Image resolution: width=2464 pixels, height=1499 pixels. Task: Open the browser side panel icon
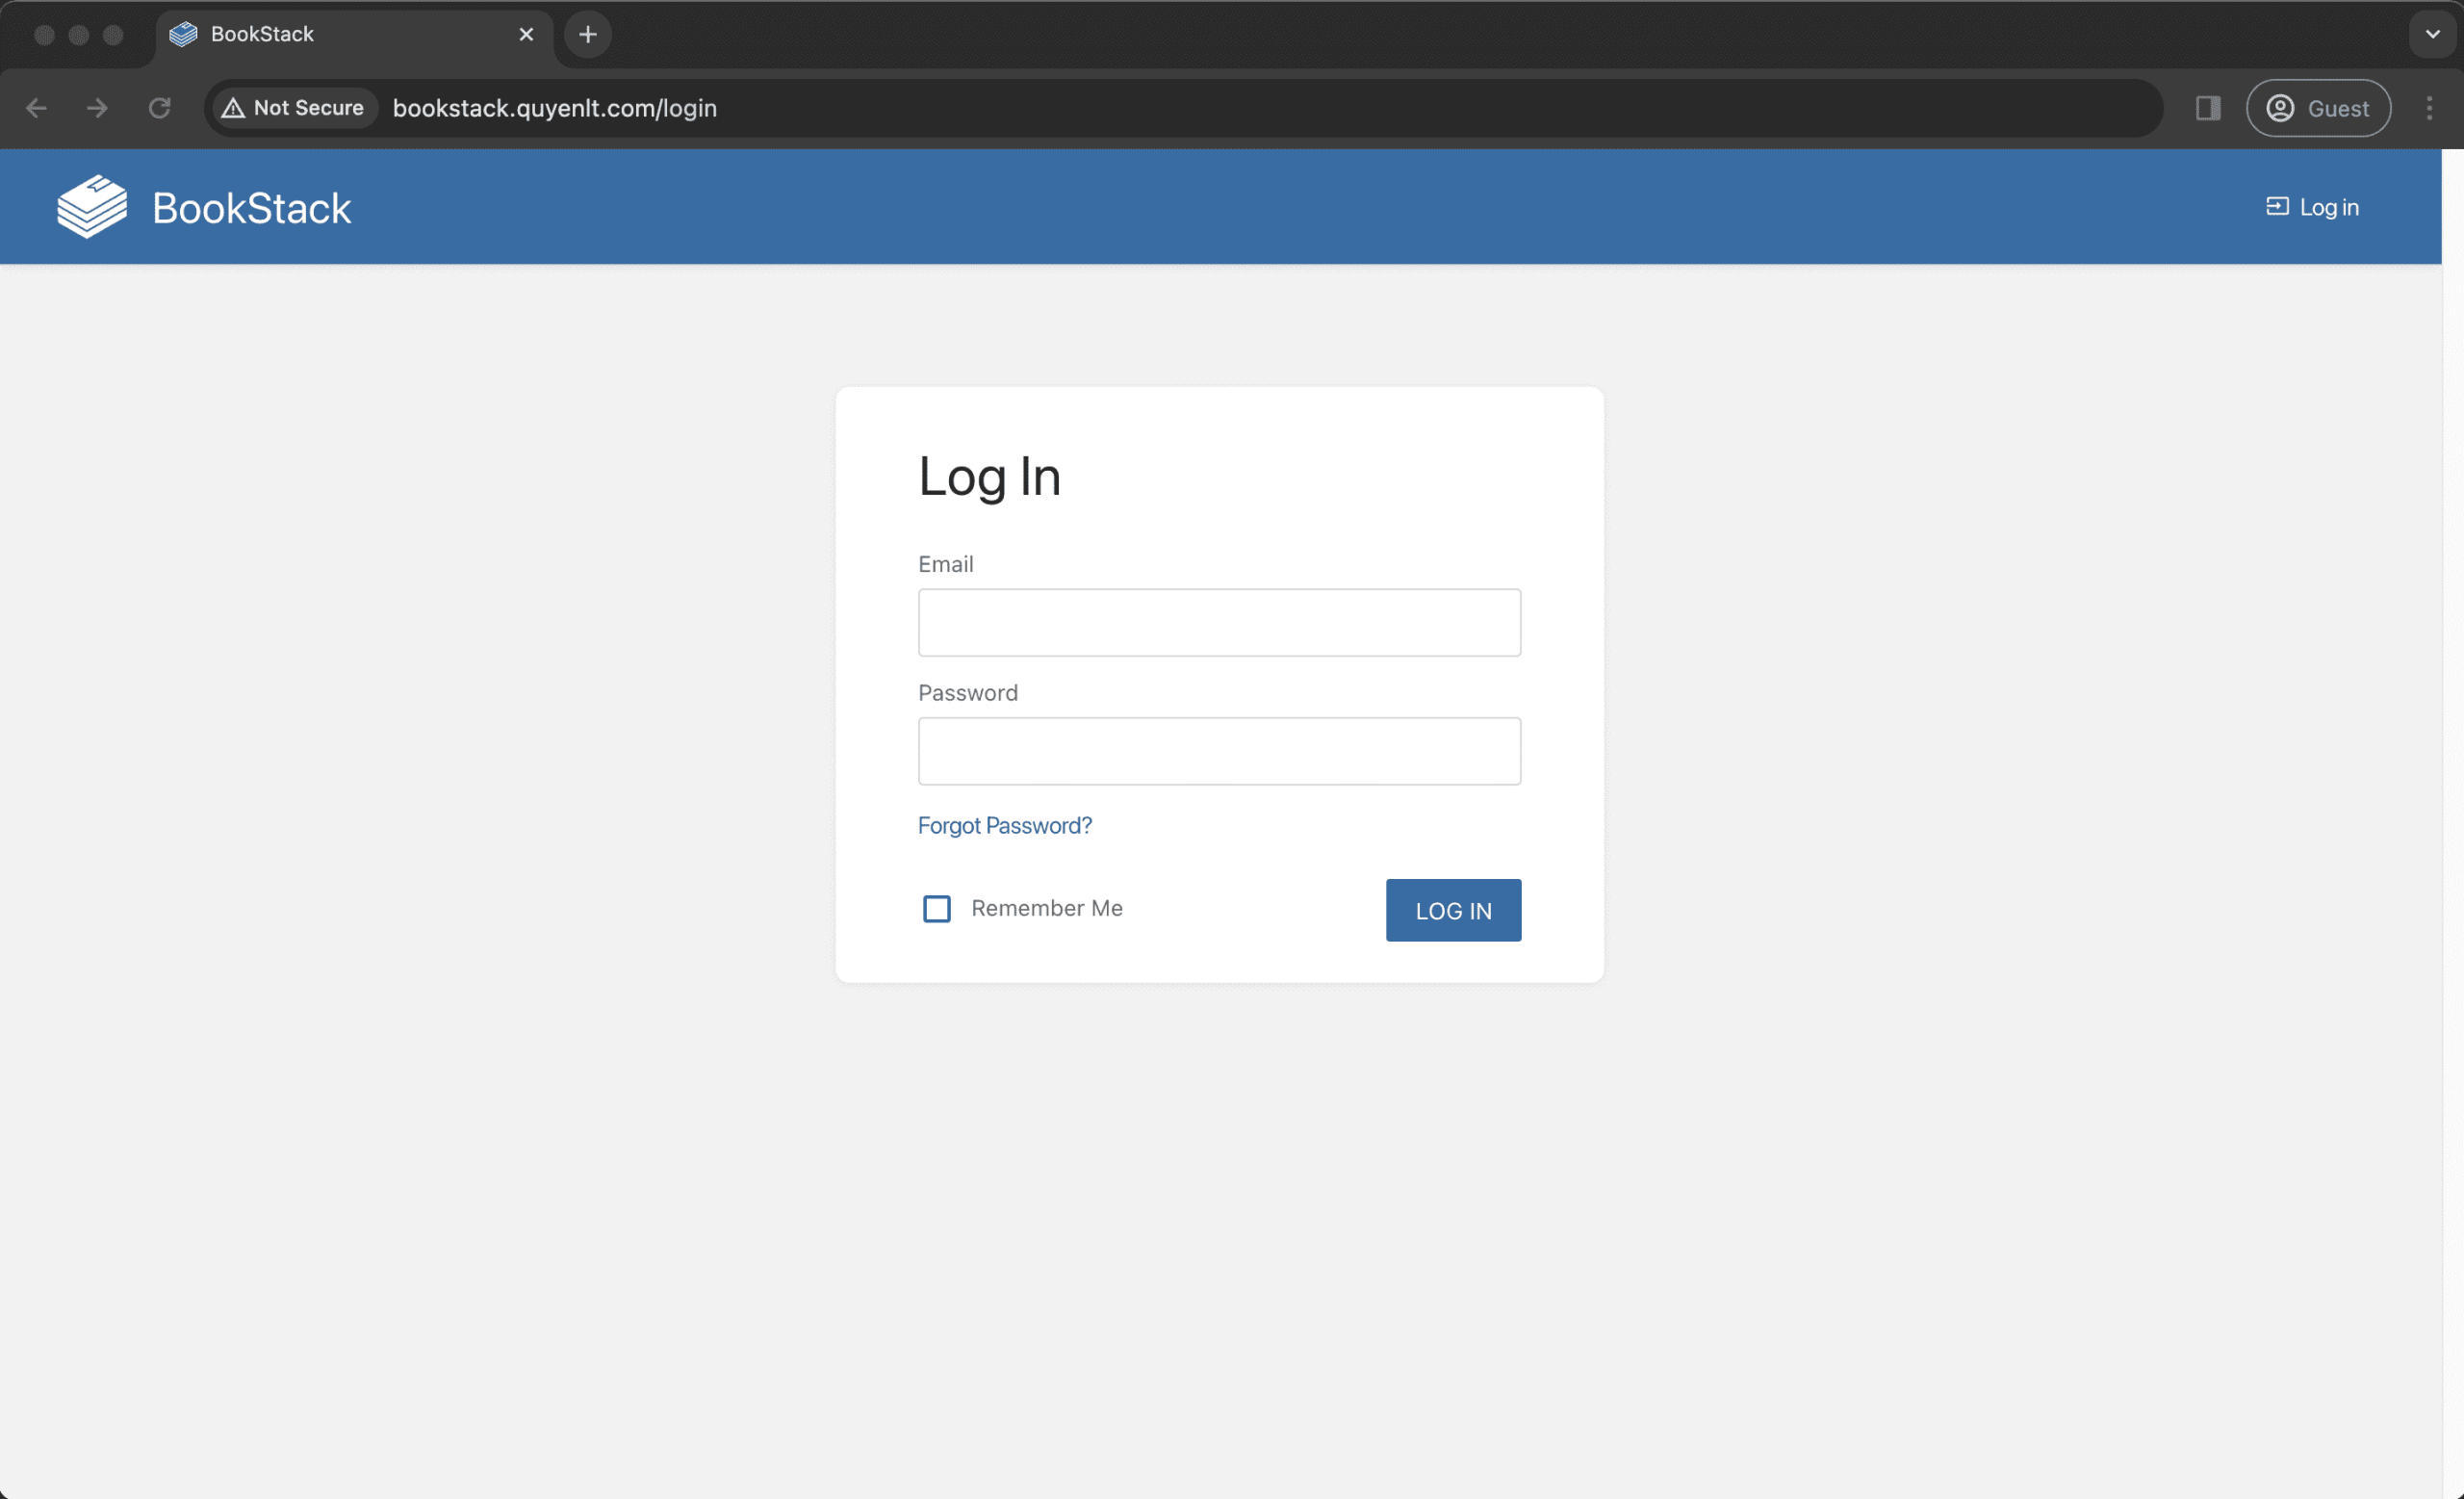pyautogui.click(x=2208, y=108)
